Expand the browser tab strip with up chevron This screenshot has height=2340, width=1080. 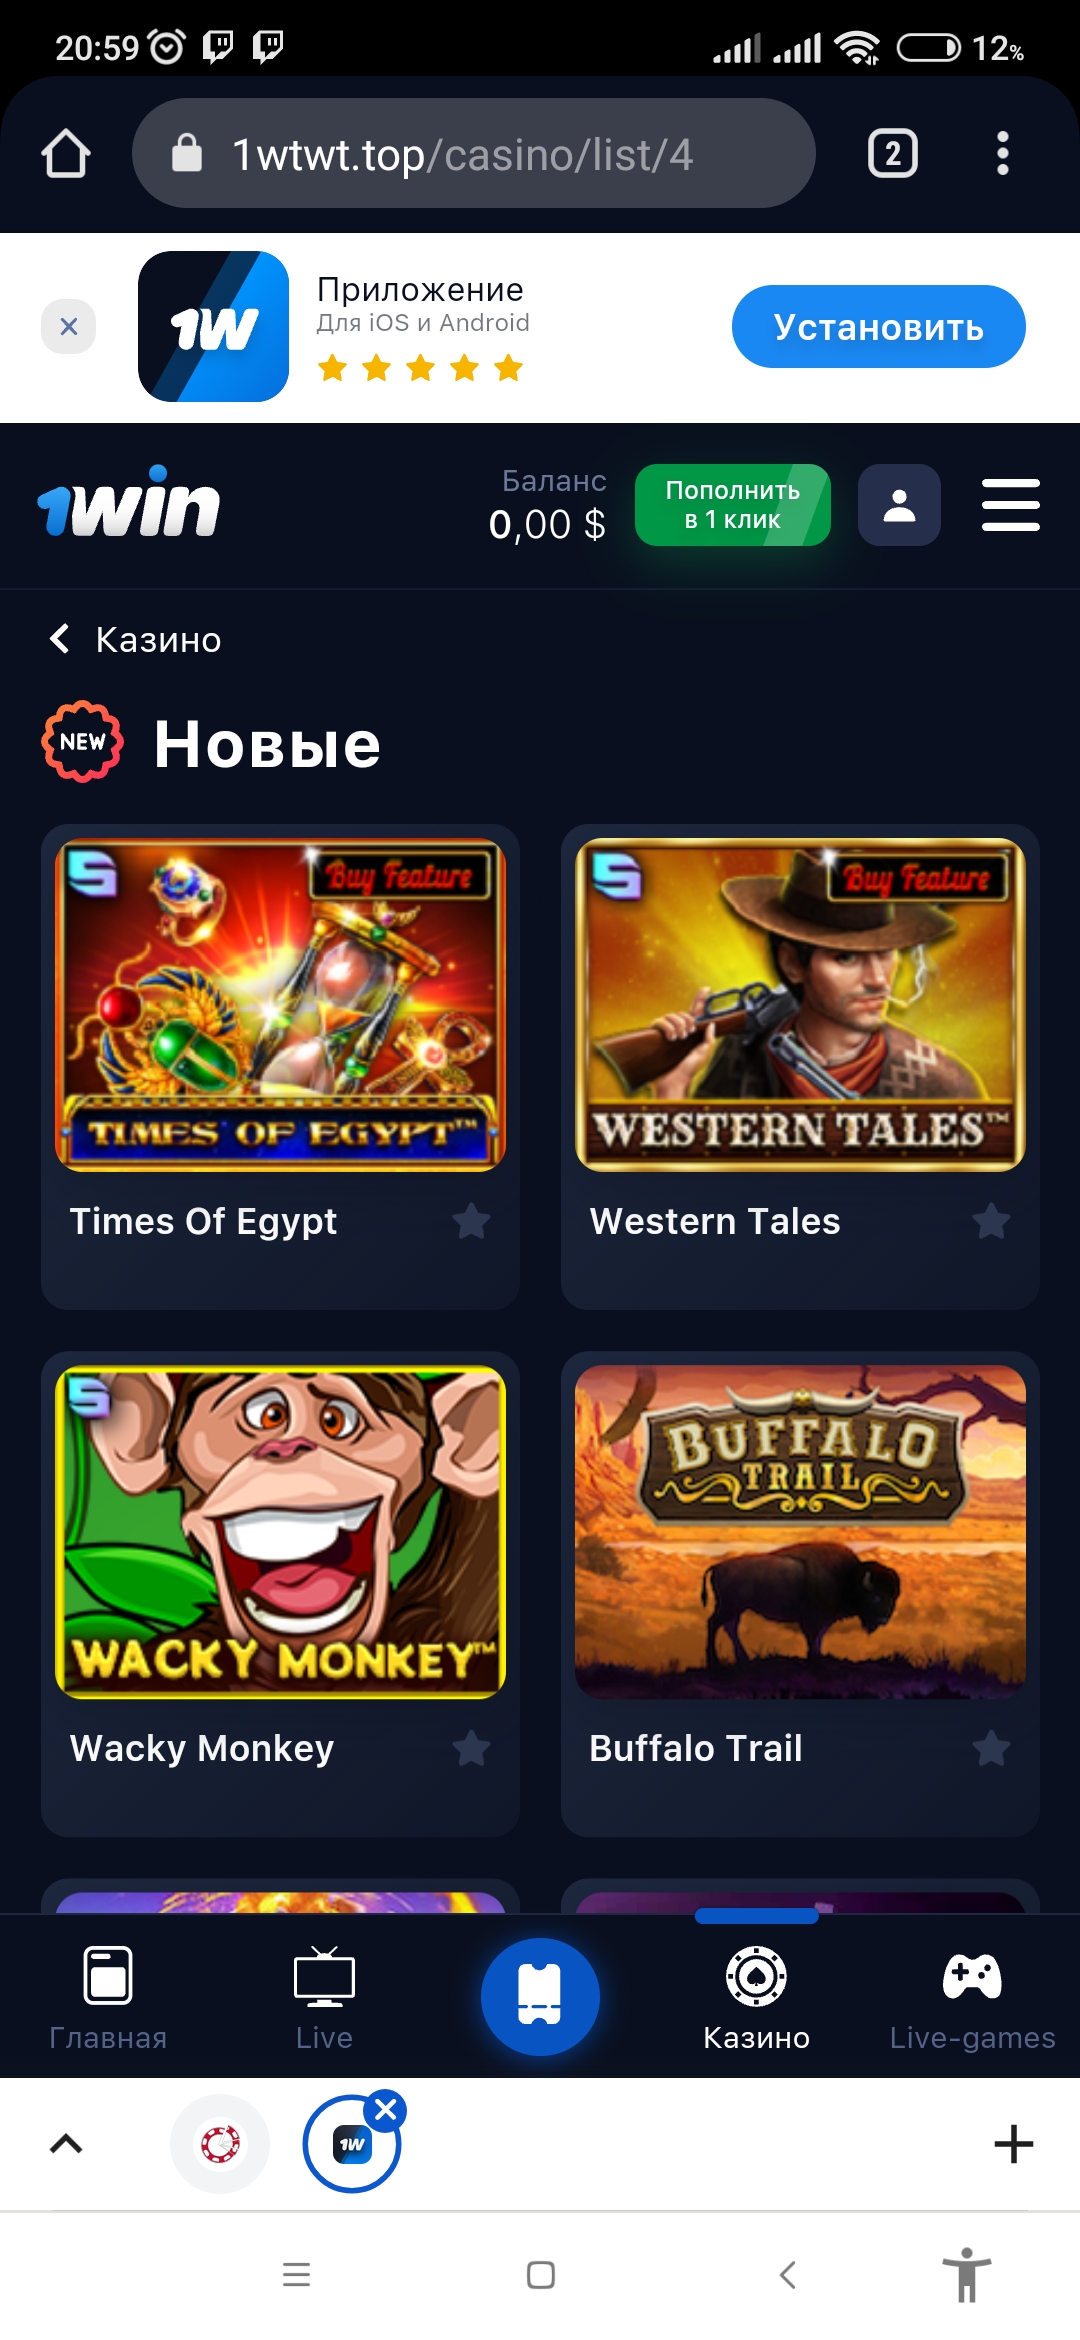click(x=66, y=2143)
